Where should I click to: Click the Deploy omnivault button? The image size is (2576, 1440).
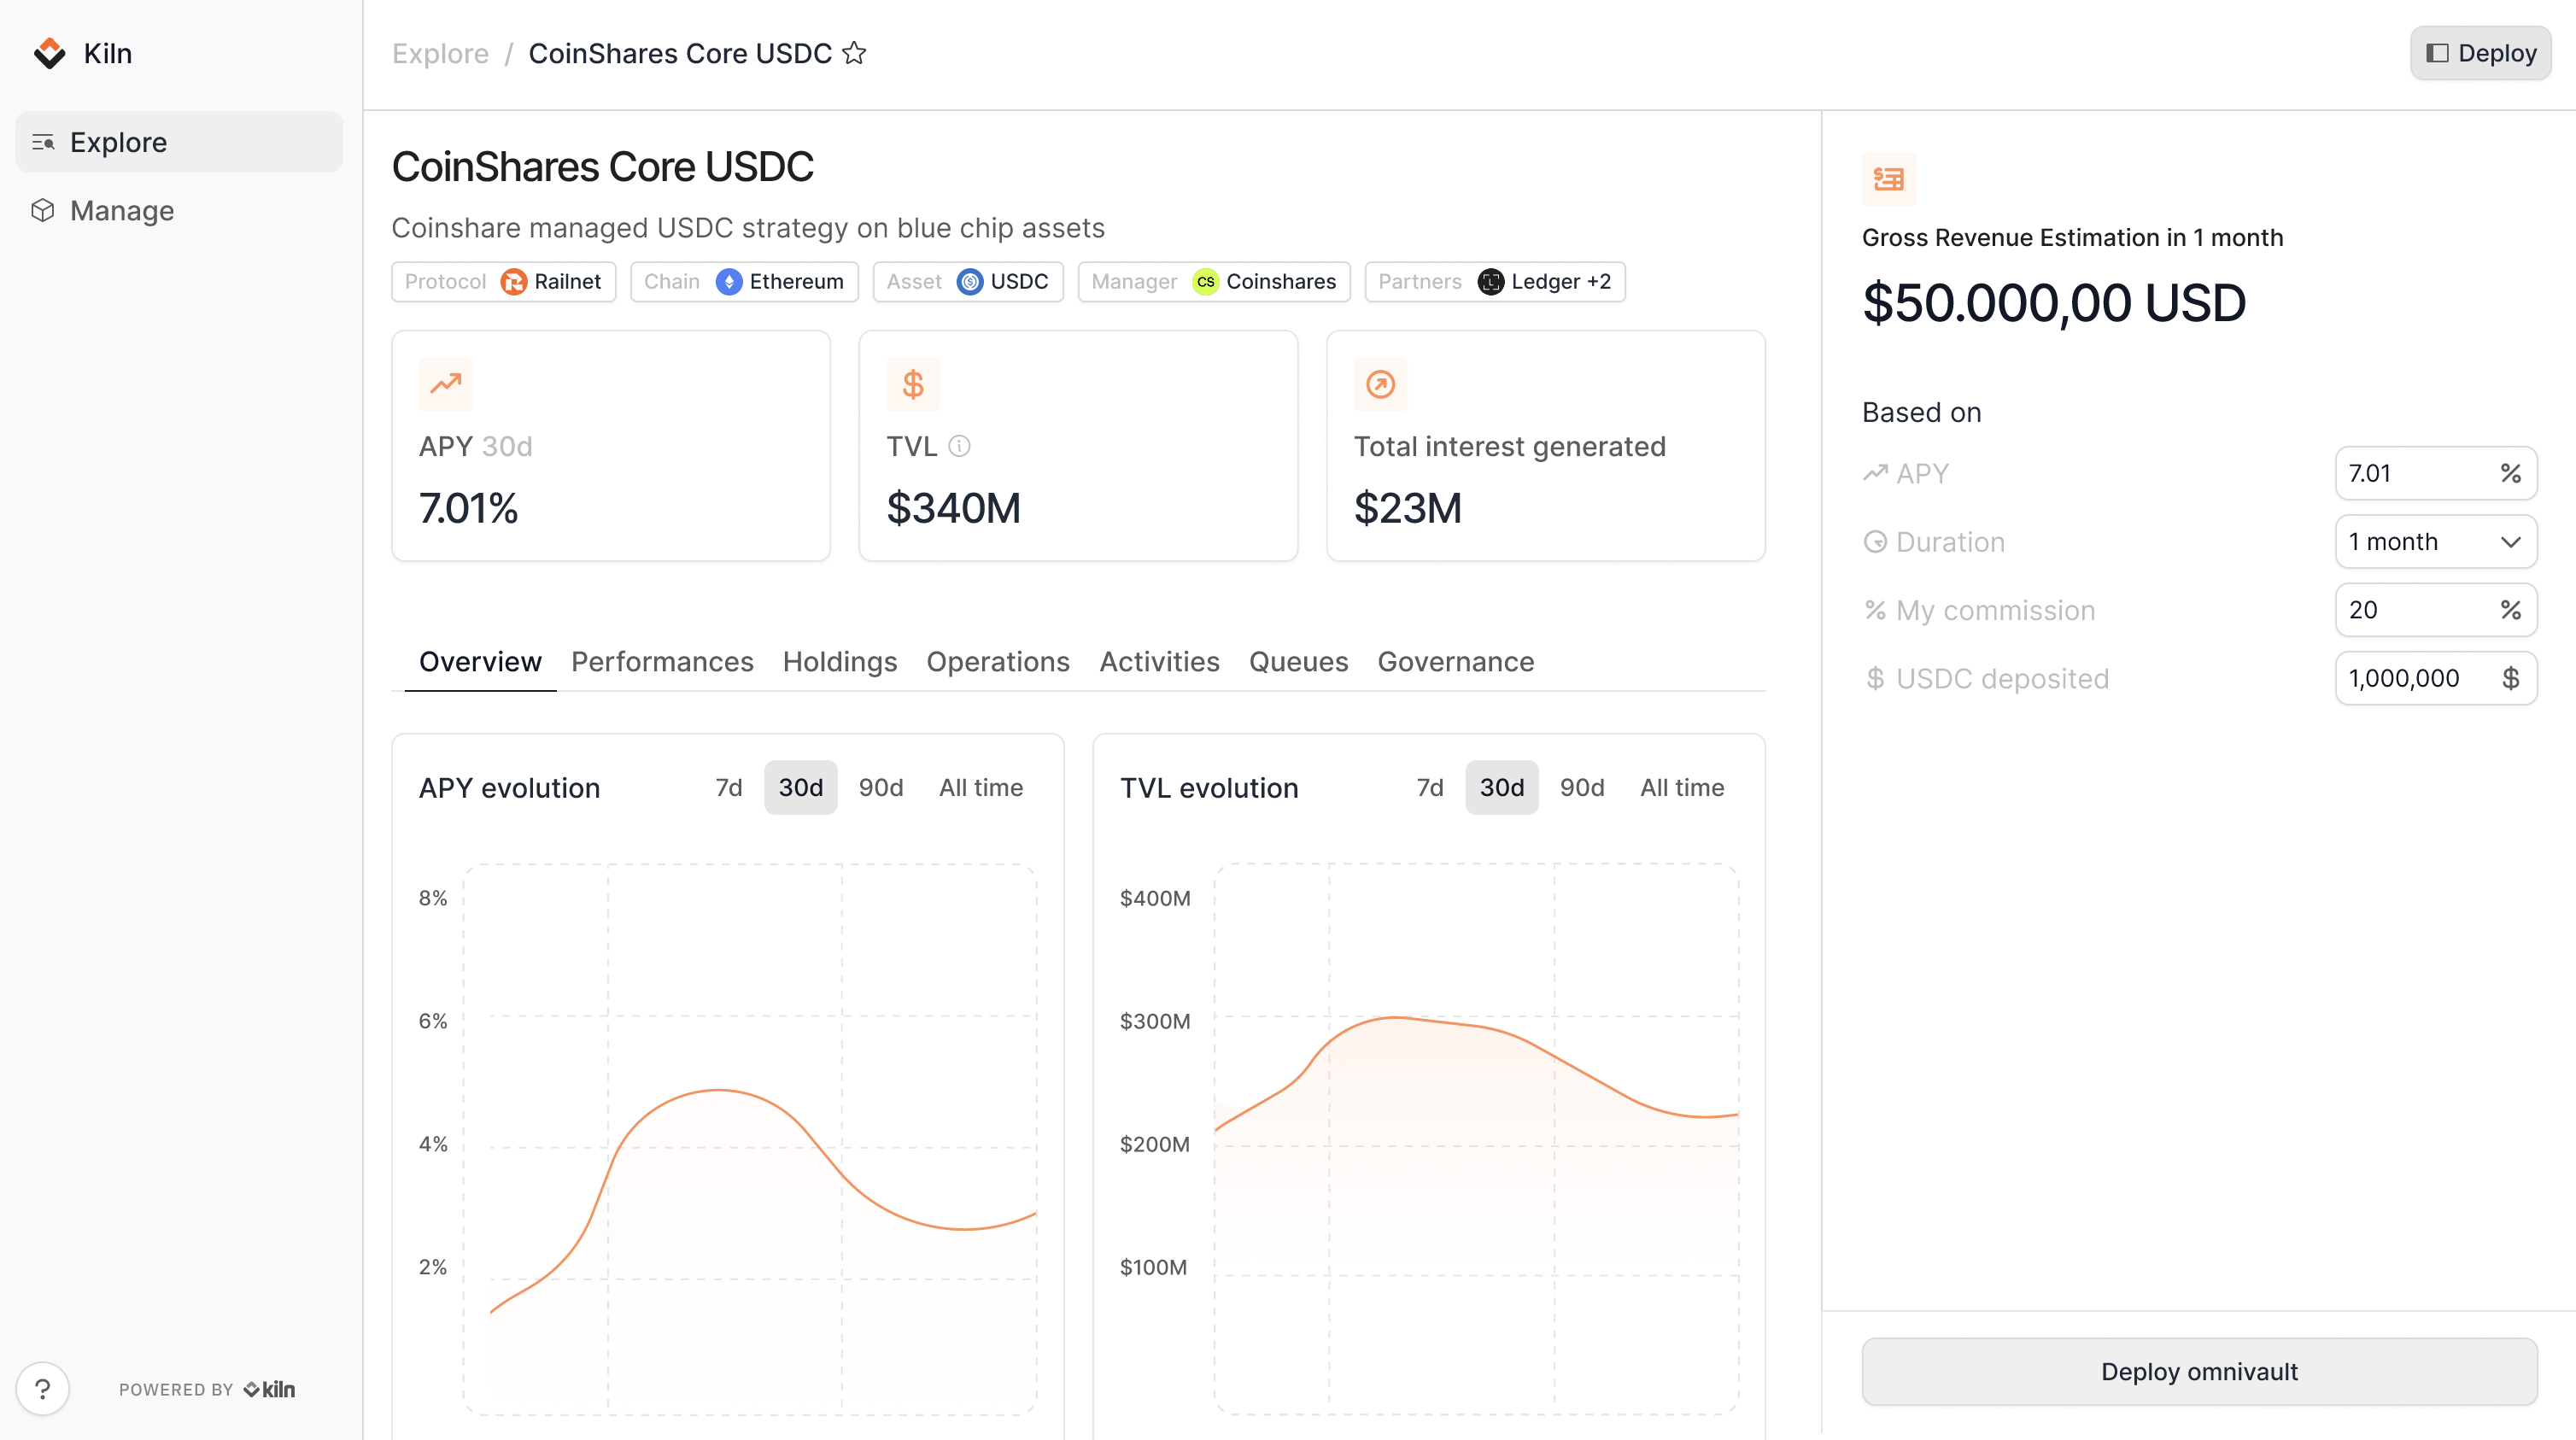pyautogui.click(x=2199, y=1371)
